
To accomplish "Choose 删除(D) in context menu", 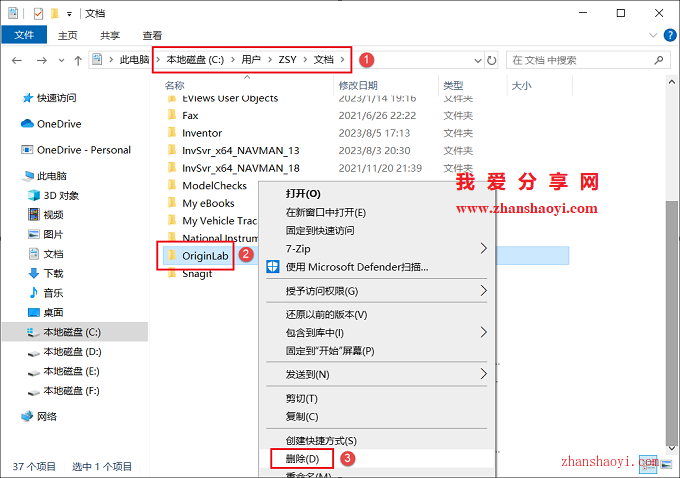I will click(302, 459).
